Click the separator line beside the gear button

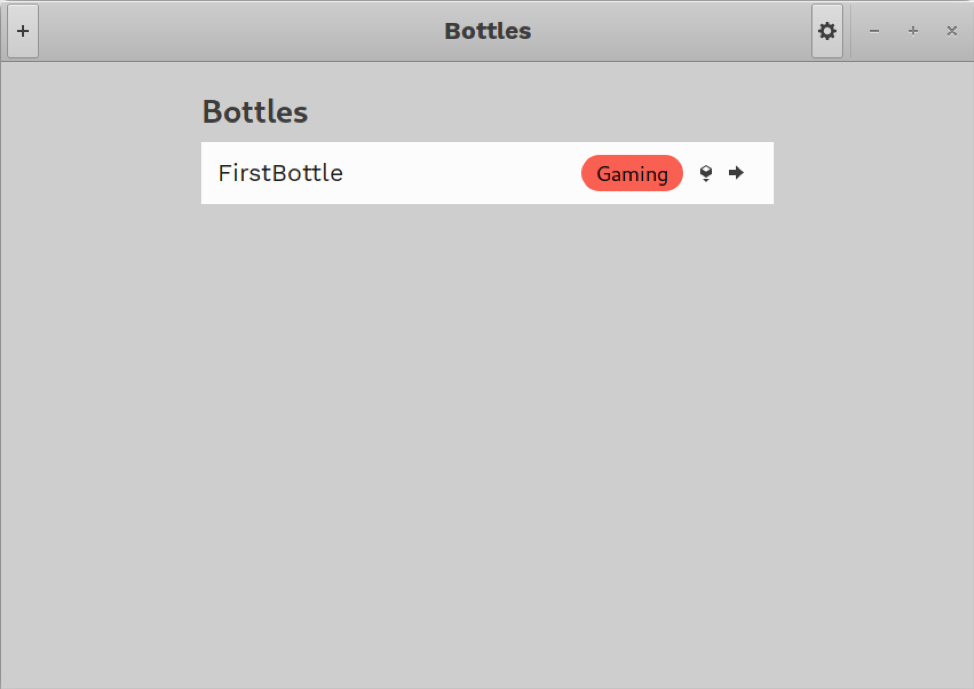pyautogui.click(x=850, y=31)
